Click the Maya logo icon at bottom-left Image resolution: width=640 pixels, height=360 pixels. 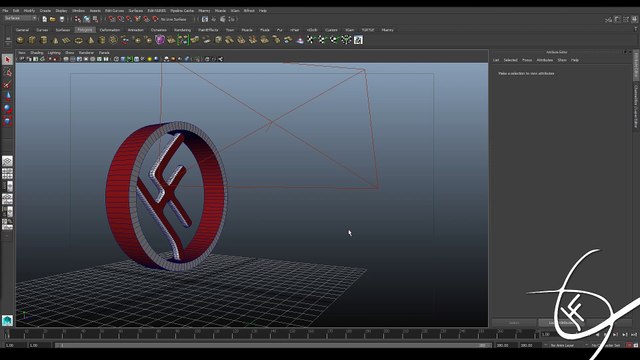pos(7,320)
